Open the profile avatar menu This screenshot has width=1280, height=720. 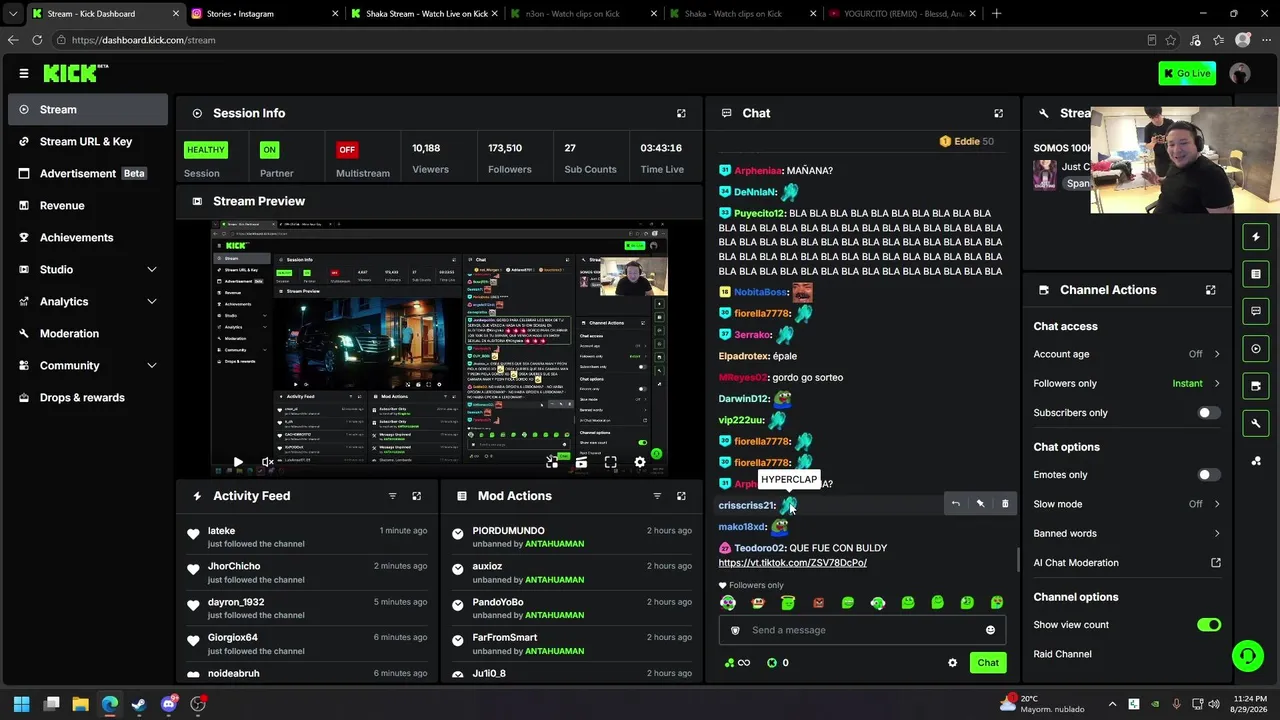point(1240,73)
